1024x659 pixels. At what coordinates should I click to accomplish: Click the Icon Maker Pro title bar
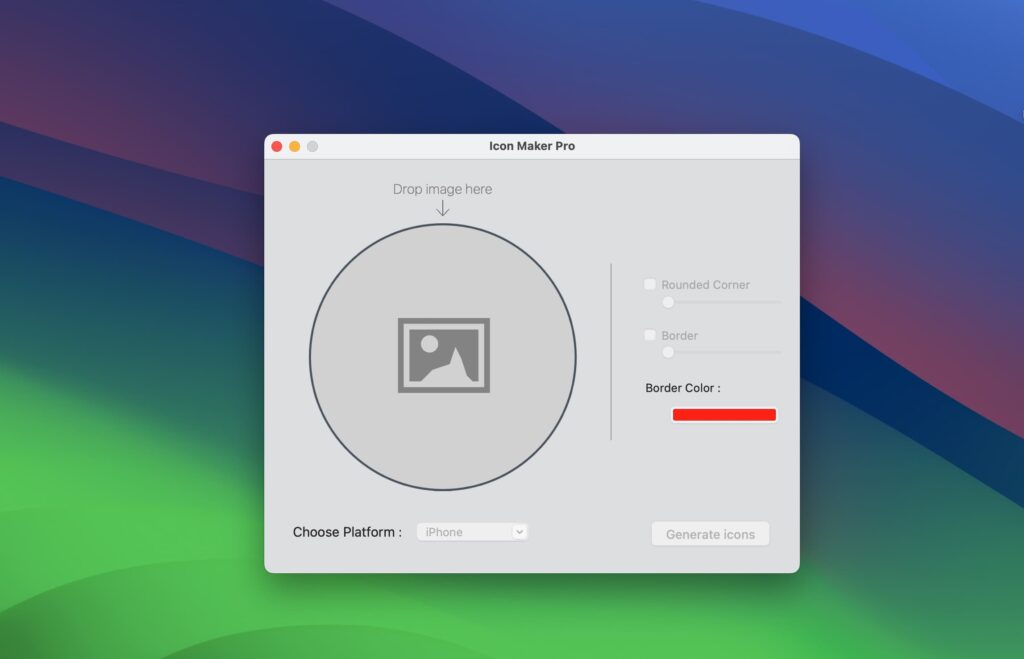(x=531, y=146)
